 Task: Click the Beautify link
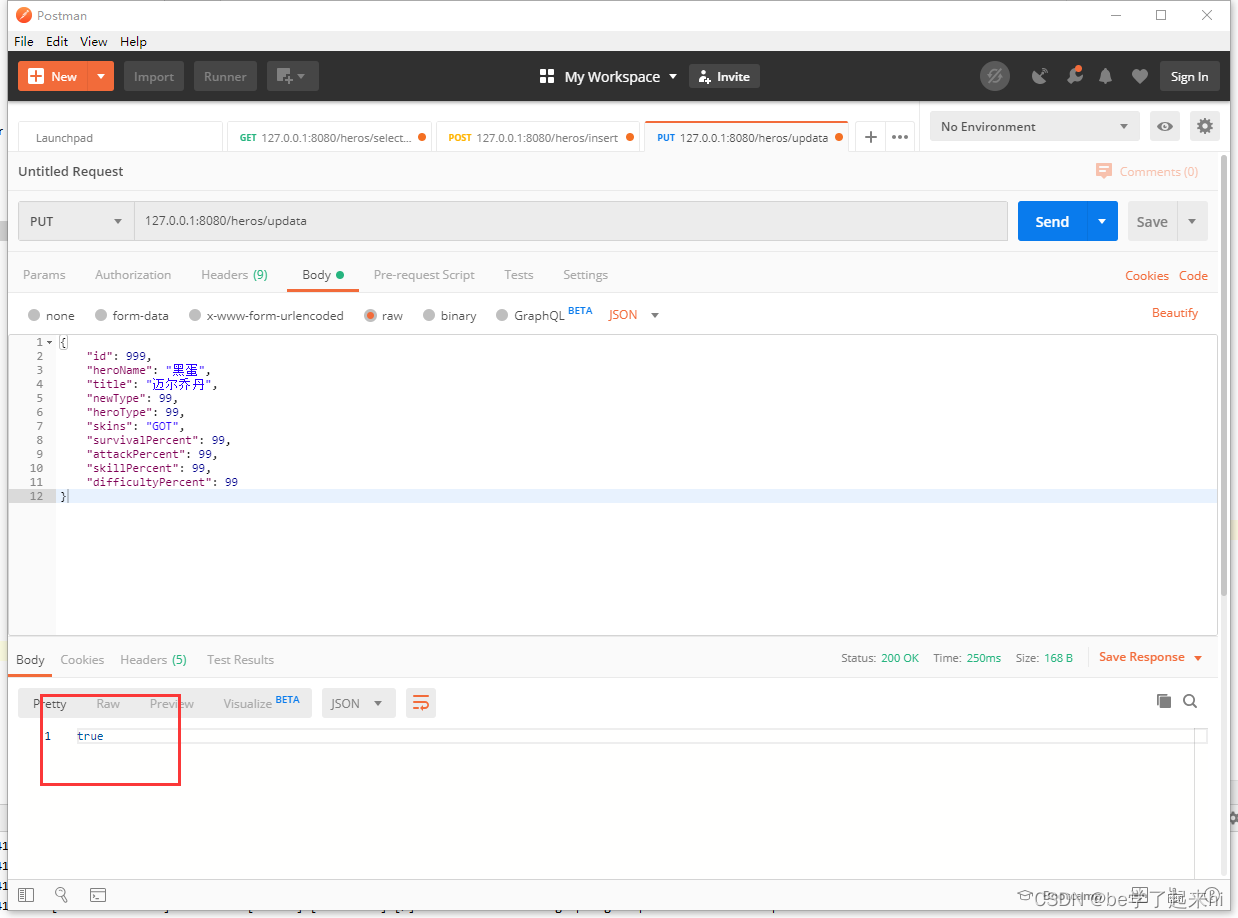point(1175,313)
